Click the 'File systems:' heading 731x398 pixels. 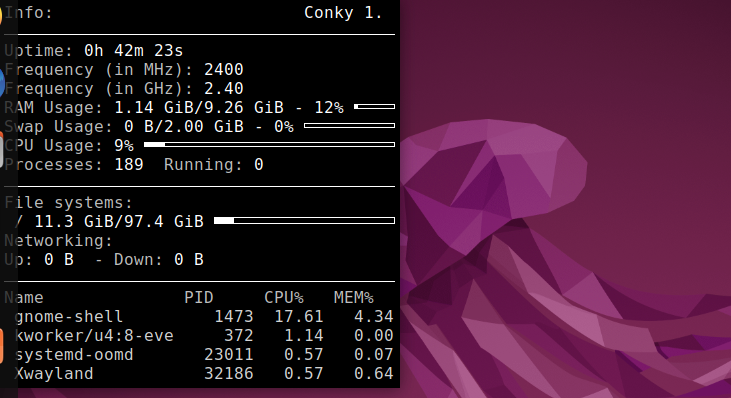click(69, 203)
